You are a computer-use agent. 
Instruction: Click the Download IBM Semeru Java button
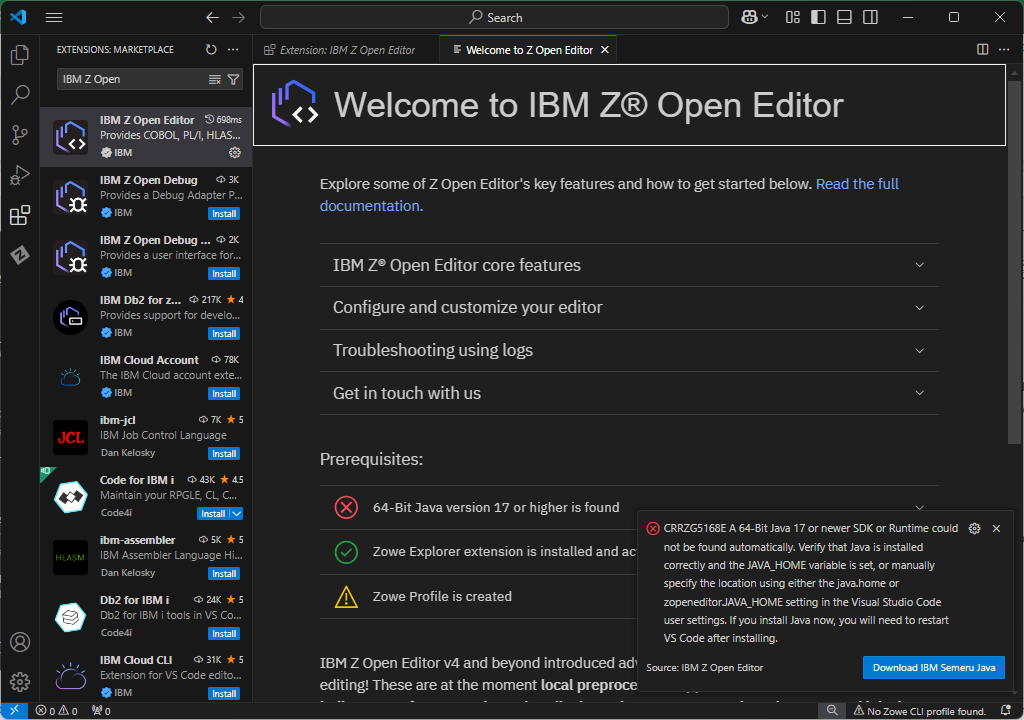[x=933, y=667]
